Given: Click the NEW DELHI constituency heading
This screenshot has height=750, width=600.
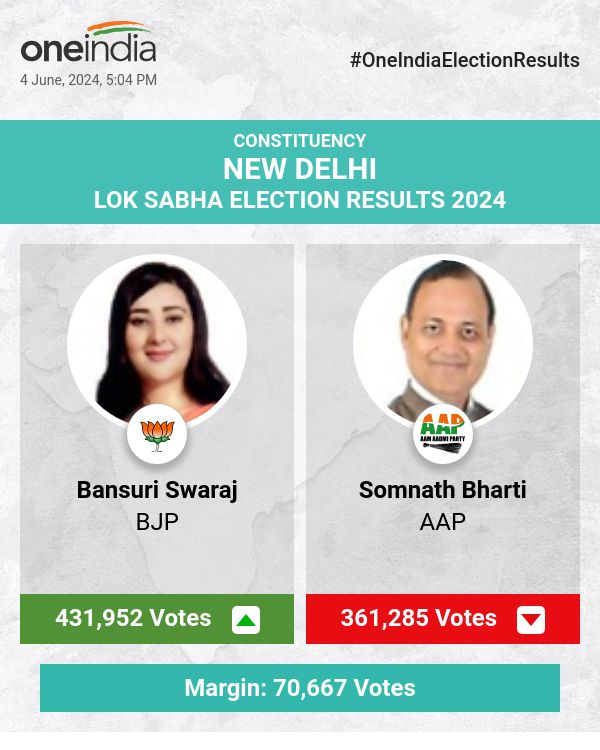Looking at the screenshot, I should [x=300, y=169].
